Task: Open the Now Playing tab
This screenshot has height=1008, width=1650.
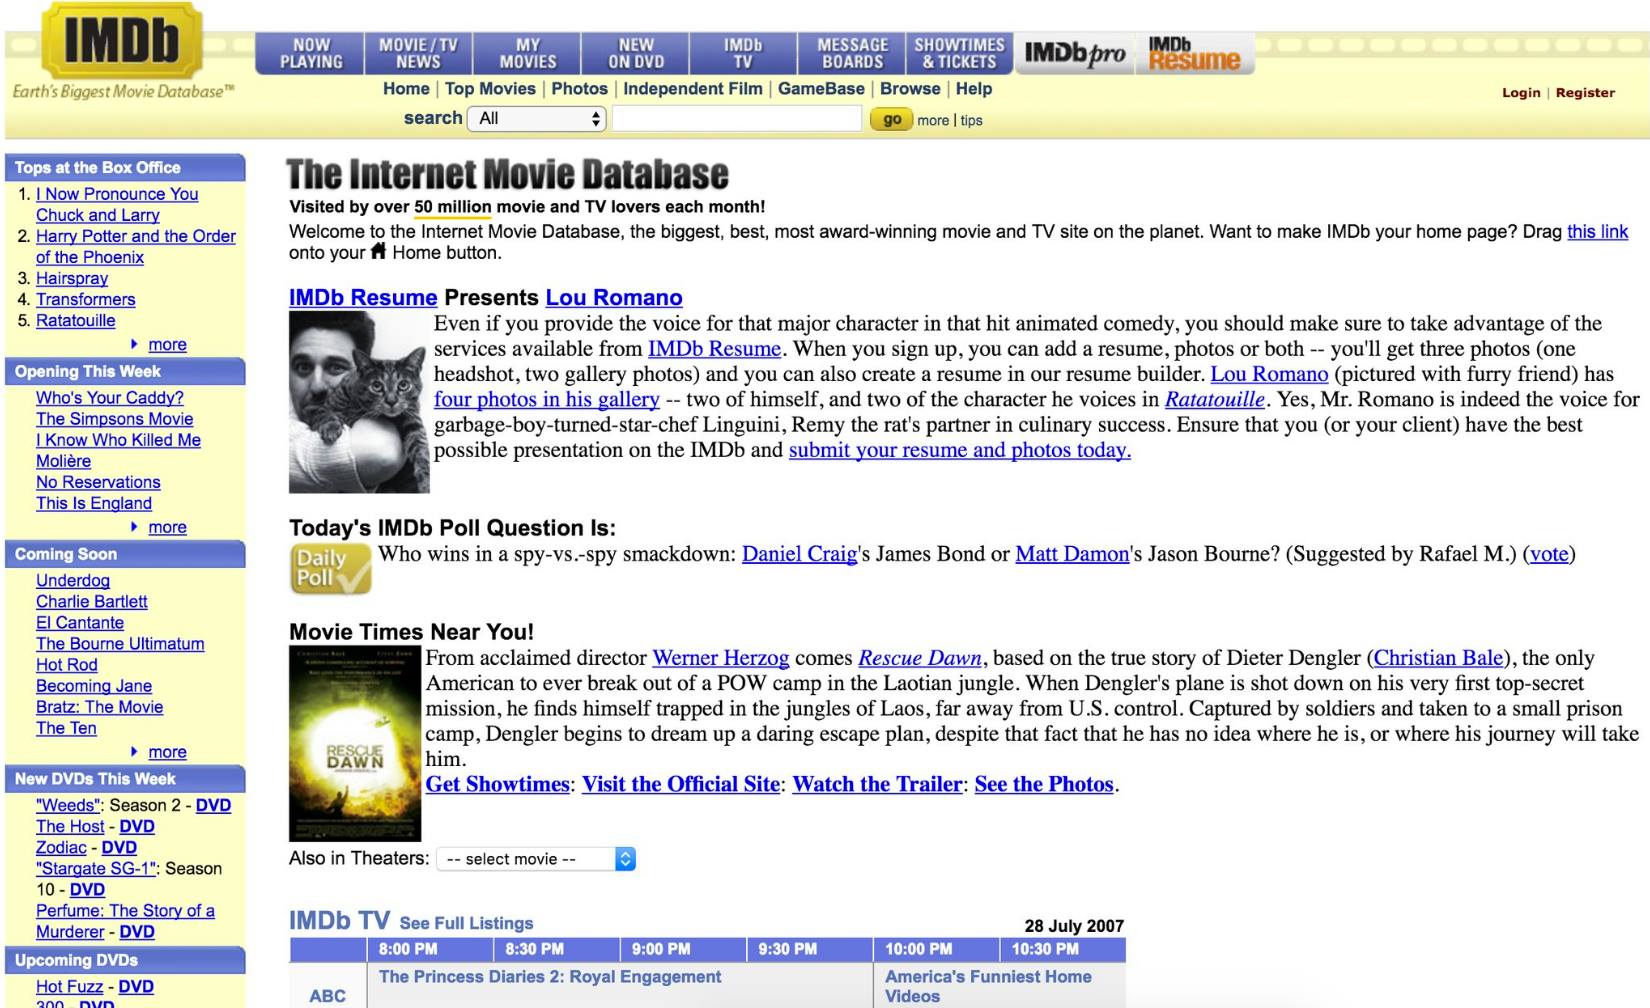Action: (311, 53)
